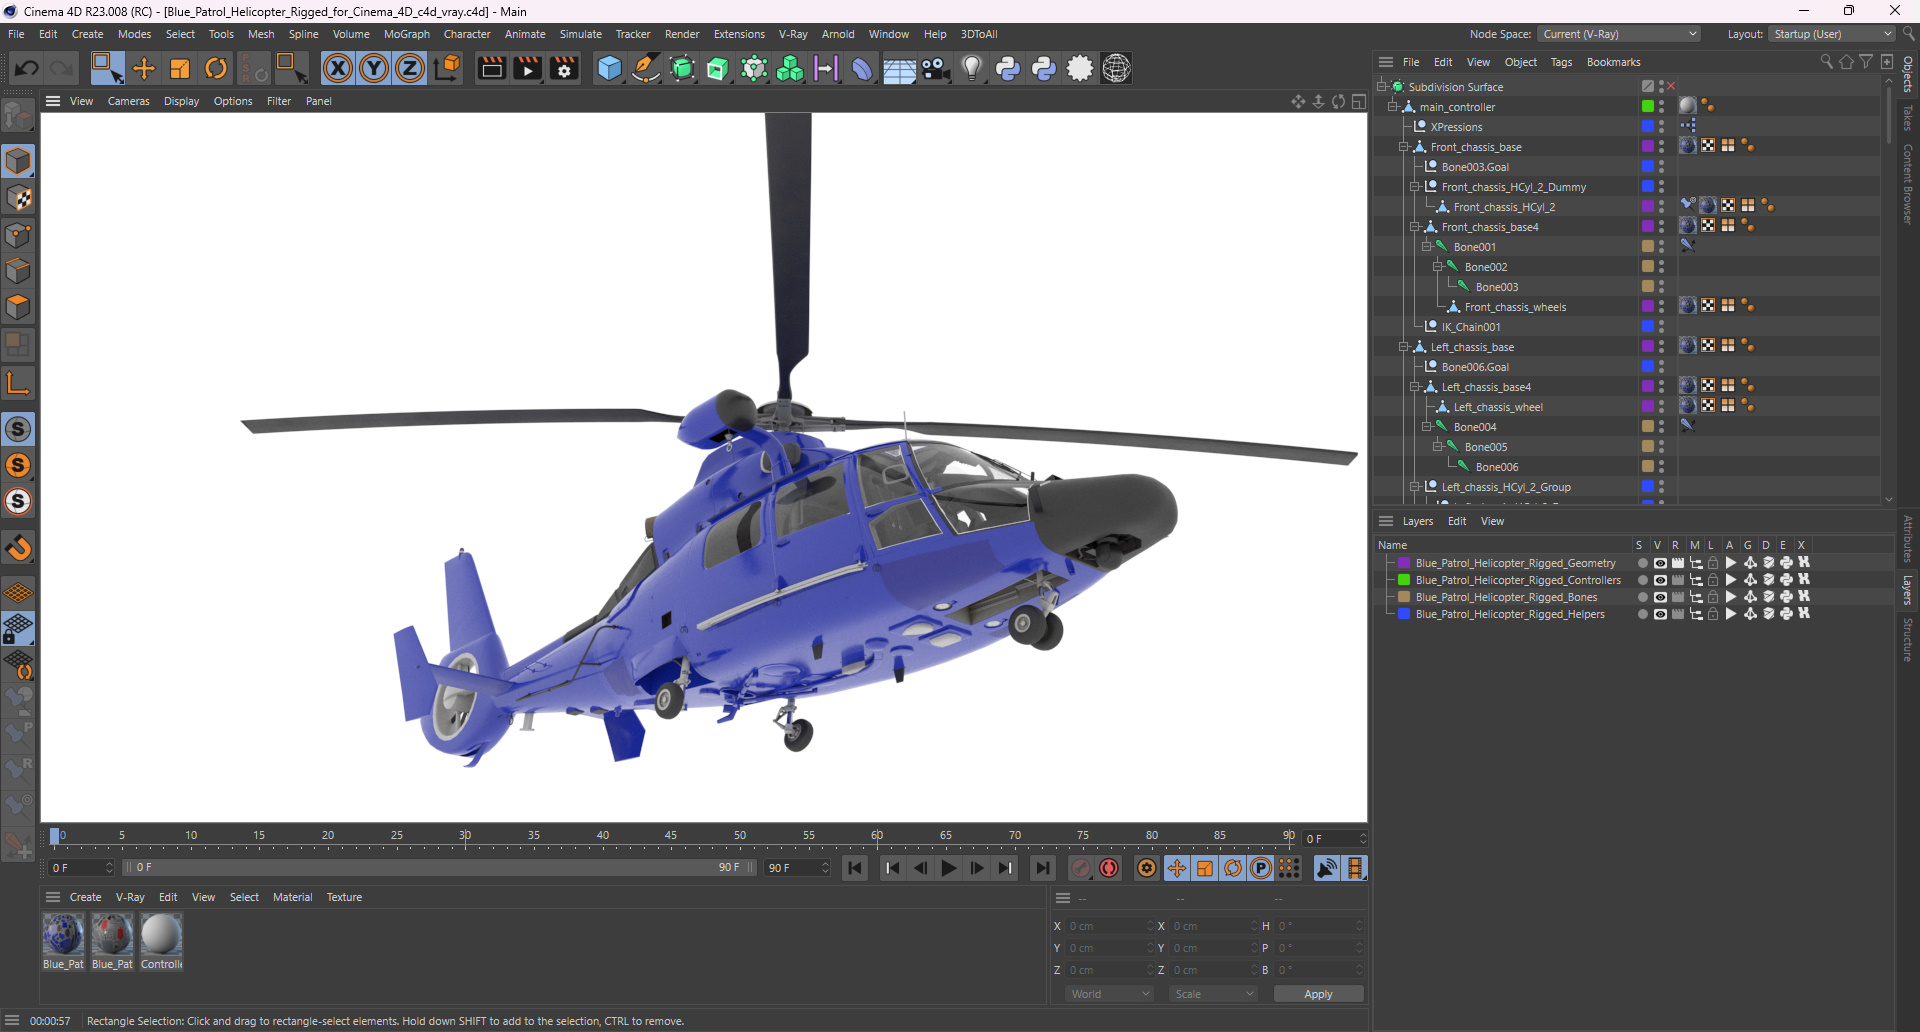The height and width of the screenshot is (1032, 1920).
Task: Toggle Z axis lock icon
Action: click(x=410, y=68)
